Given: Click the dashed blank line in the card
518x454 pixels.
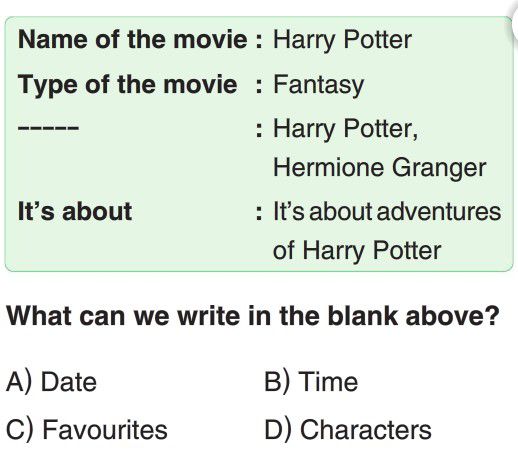Looking at the screenshot, I should (48, 128).
